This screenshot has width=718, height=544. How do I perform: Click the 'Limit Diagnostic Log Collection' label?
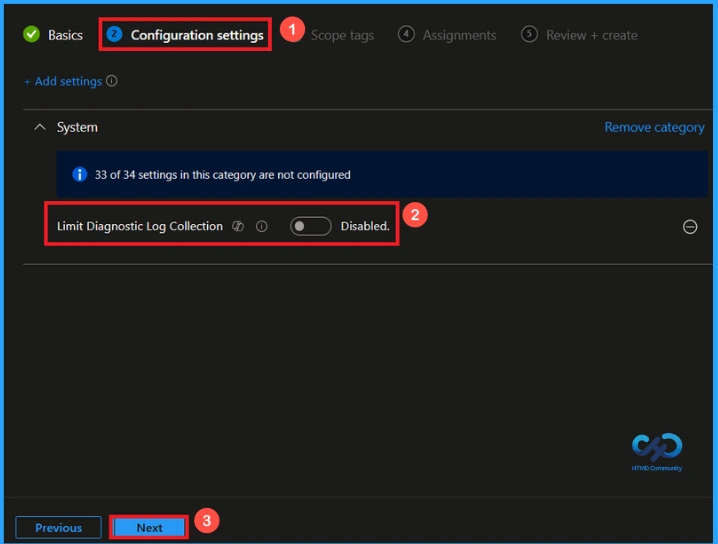tap(140, 226)
